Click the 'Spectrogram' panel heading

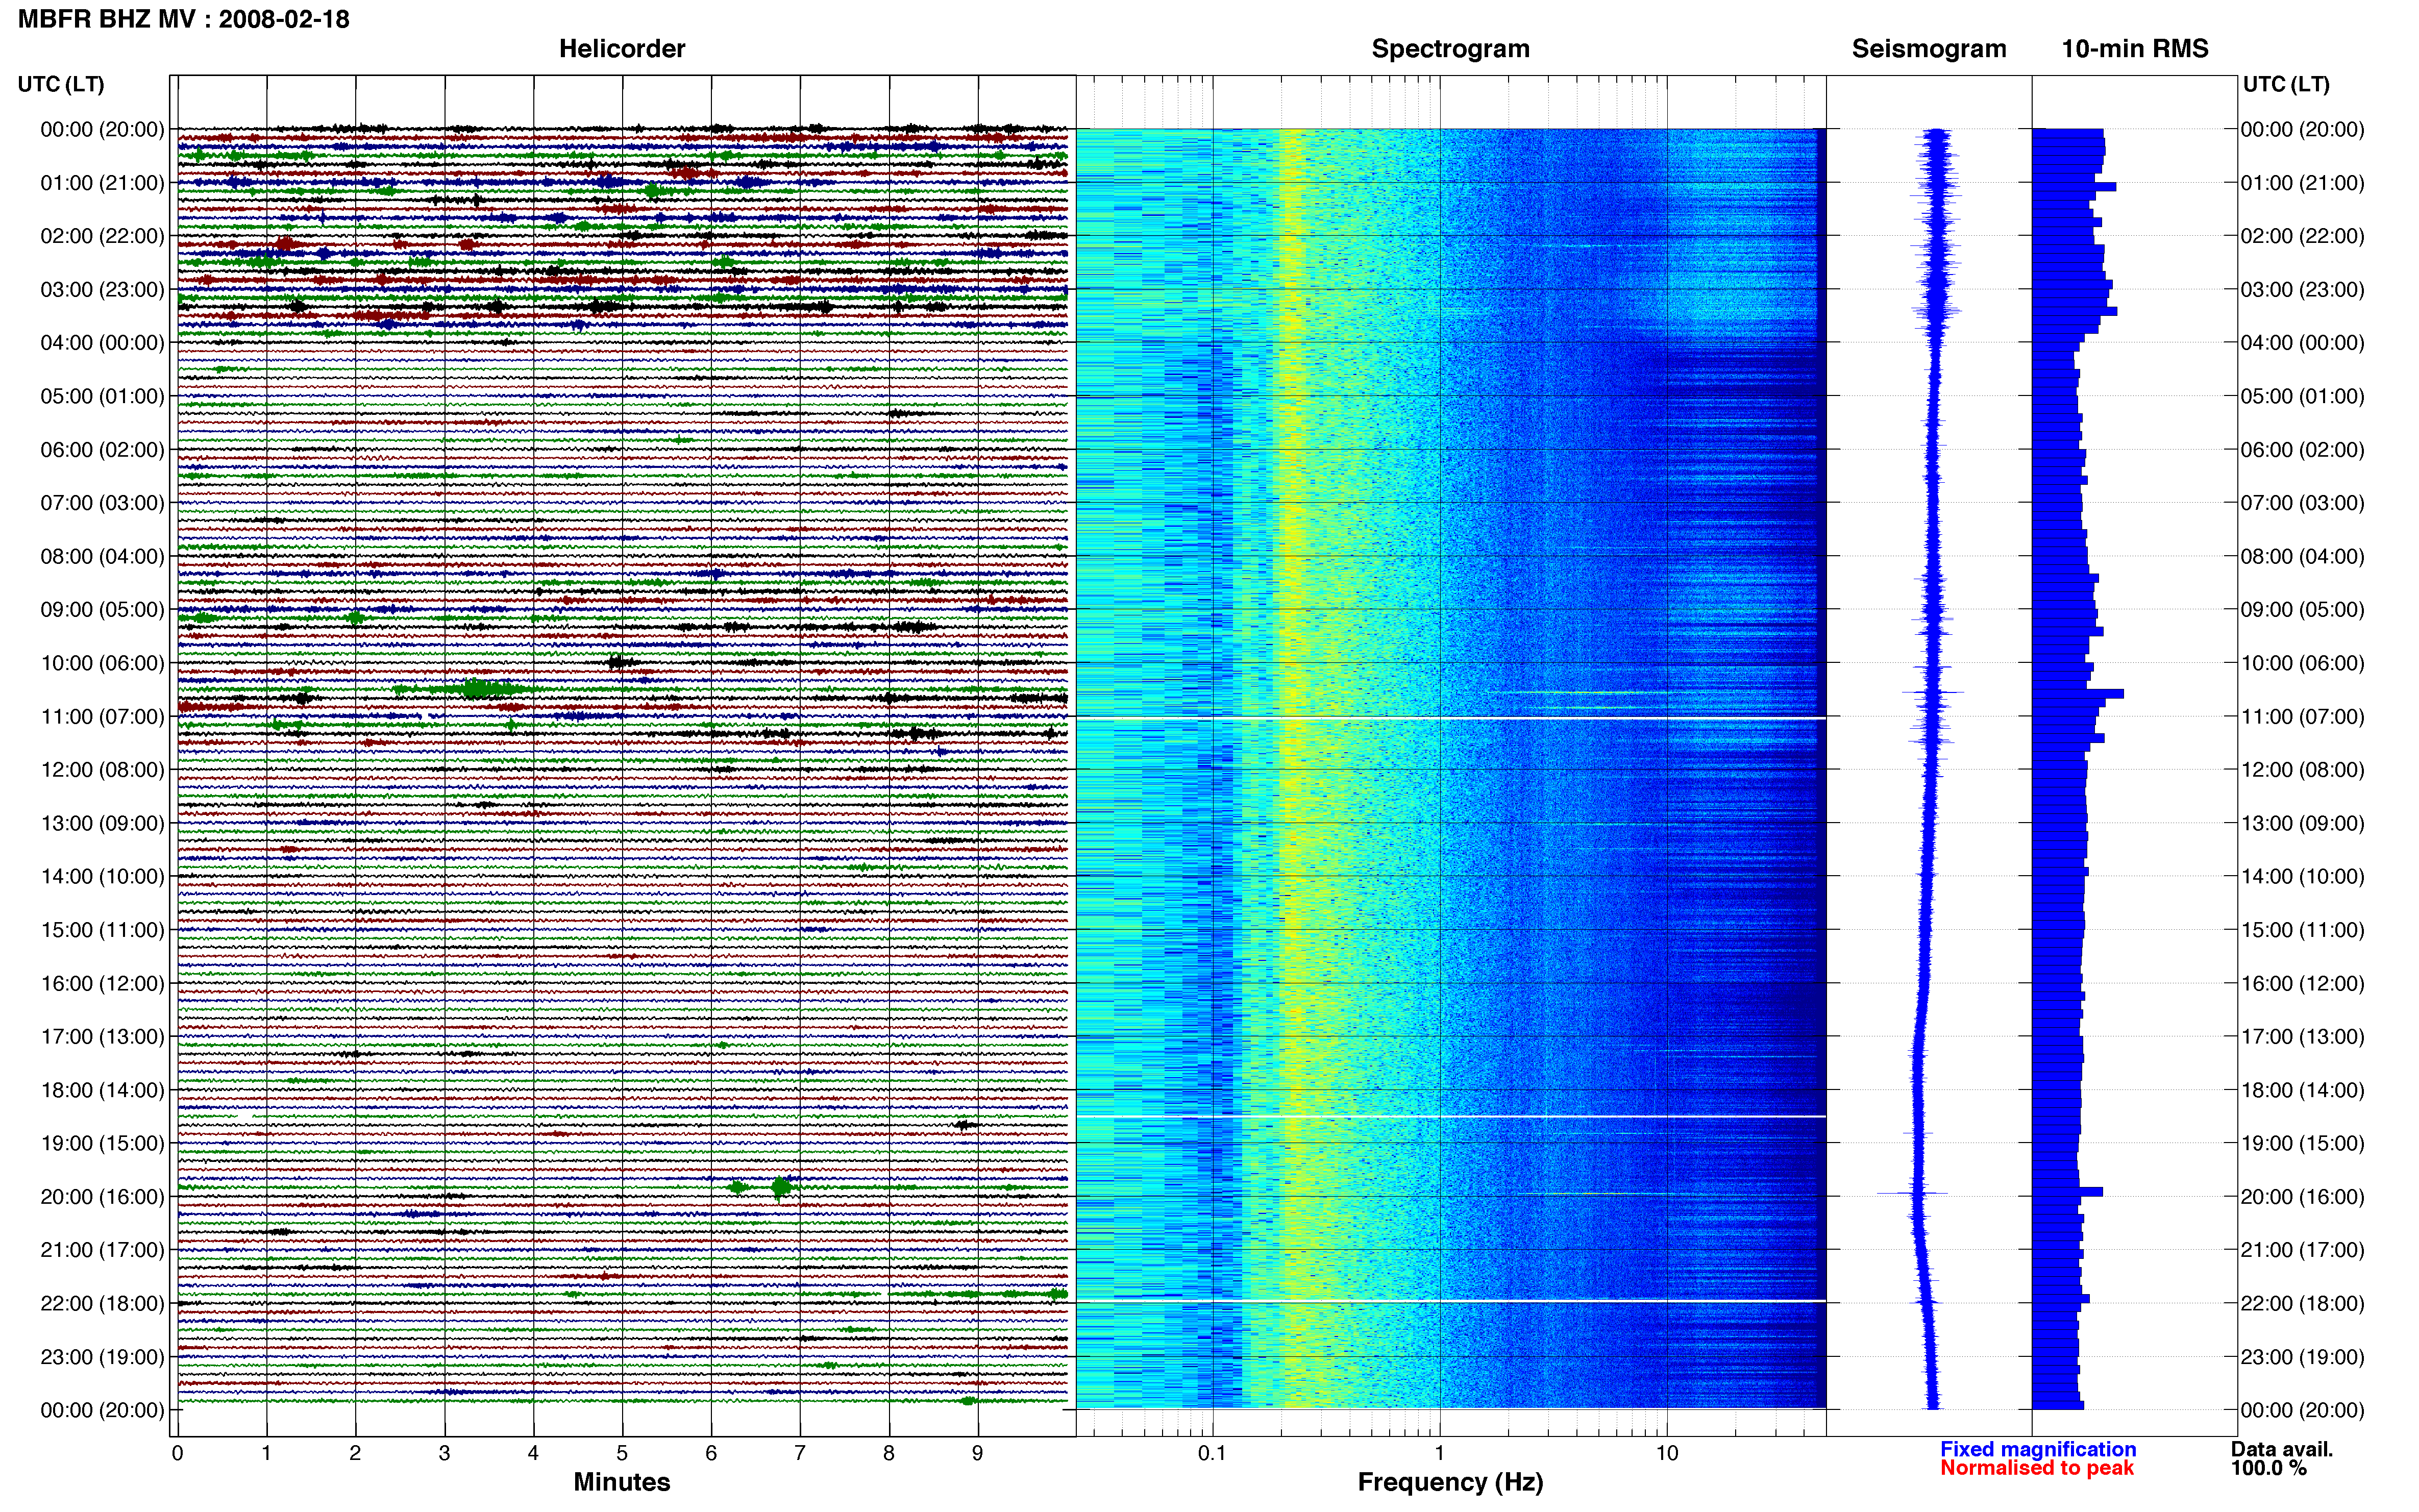[1450, 49]
